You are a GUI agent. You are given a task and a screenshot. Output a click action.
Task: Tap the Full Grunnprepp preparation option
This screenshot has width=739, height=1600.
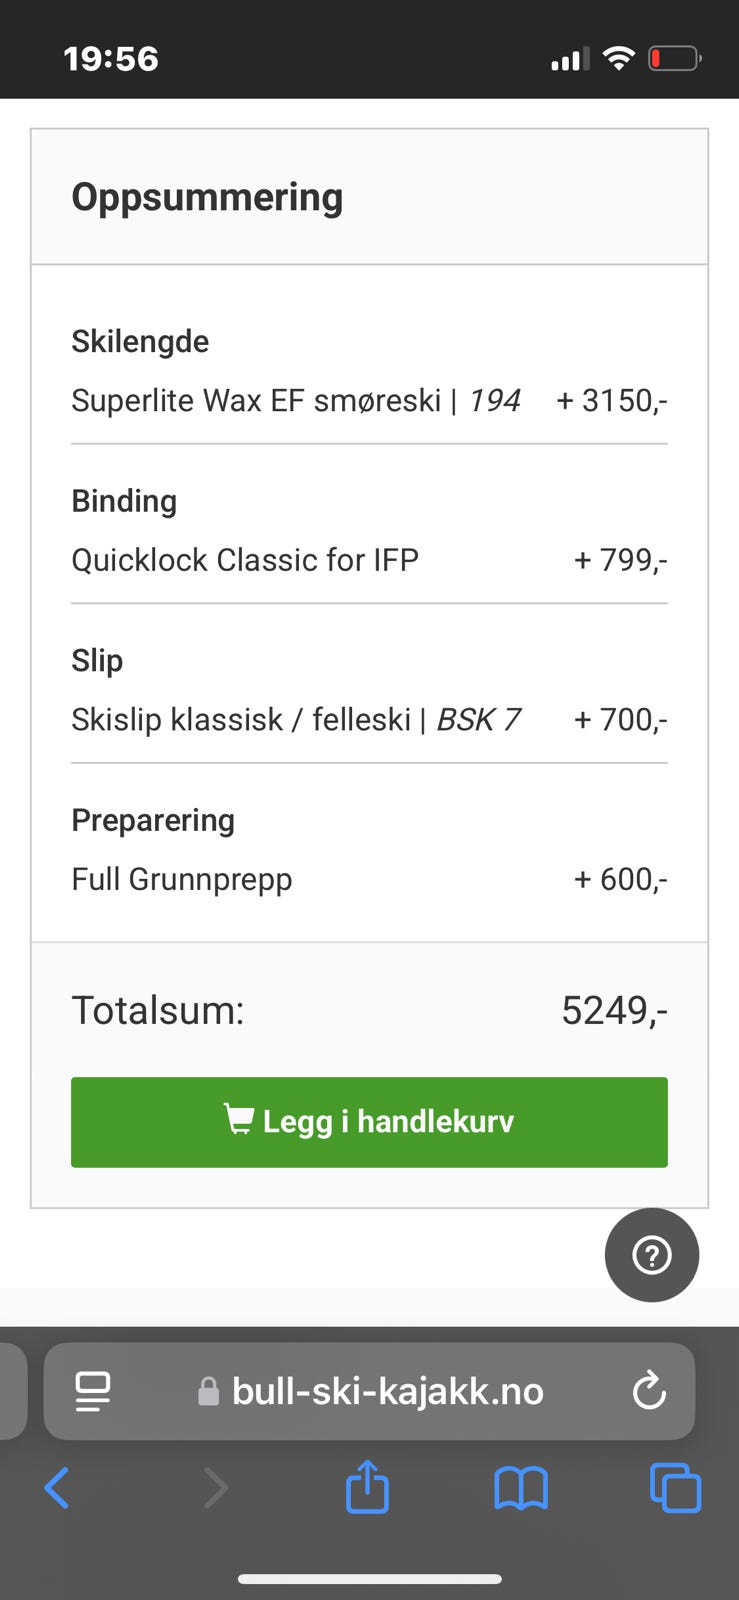click(x=181, y=879)
